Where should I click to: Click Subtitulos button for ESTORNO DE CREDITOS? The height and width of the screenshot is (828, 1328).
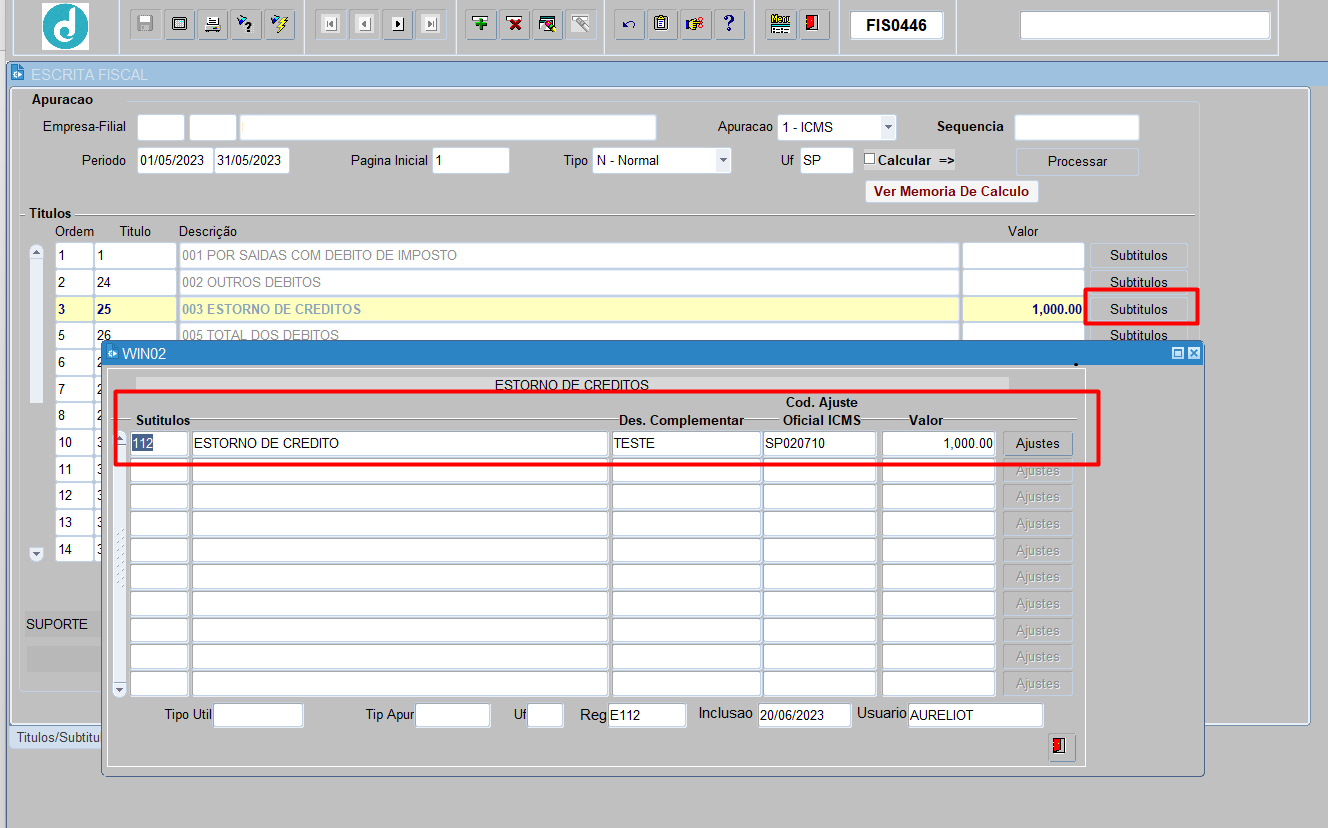tap(1138, 309)
